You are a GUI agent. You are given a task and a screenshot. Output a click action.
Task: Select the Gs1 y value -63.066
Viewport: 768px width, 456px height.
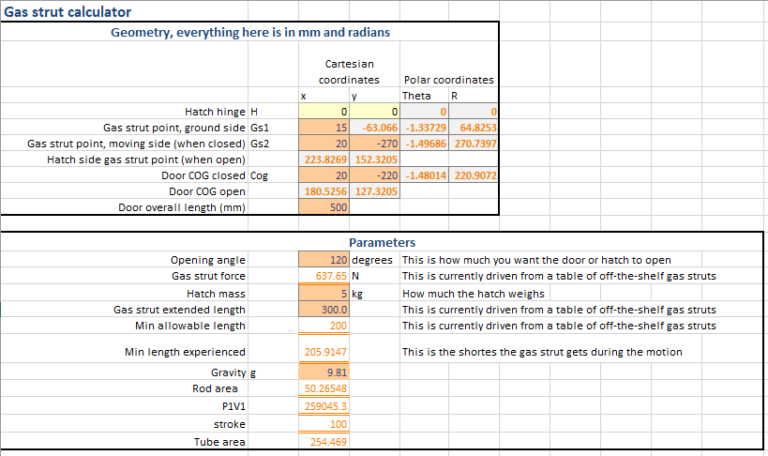click(375, 128)
